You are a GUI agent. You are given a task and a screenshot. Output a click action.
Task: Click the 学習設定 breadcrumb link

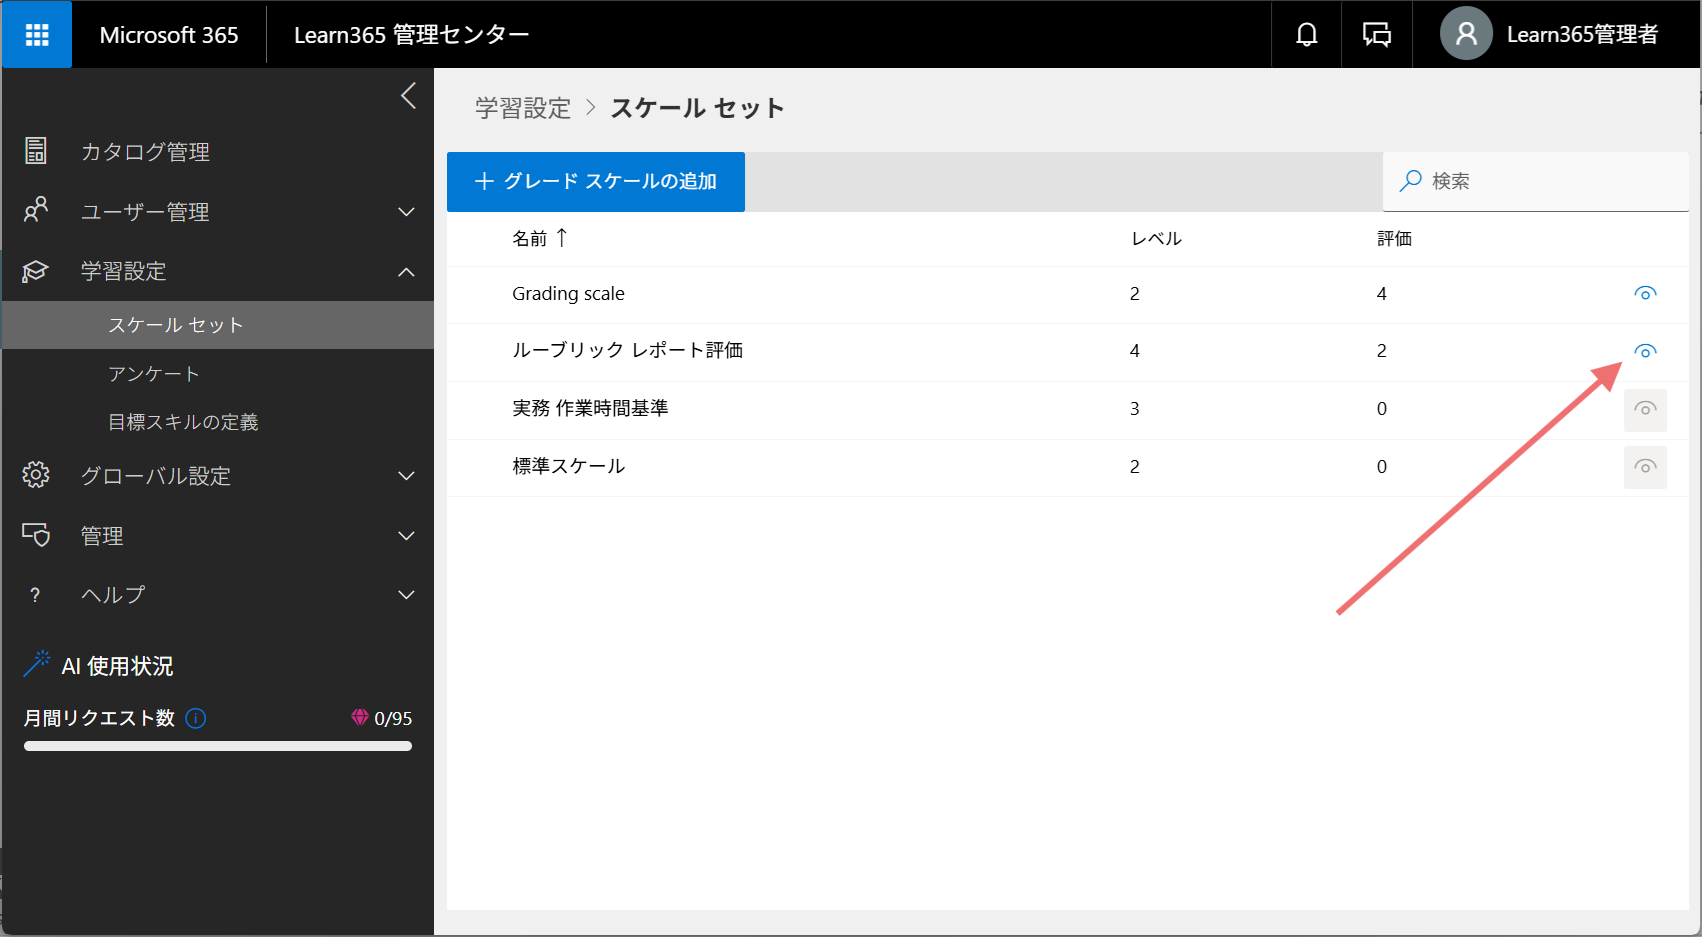[523, 108]
